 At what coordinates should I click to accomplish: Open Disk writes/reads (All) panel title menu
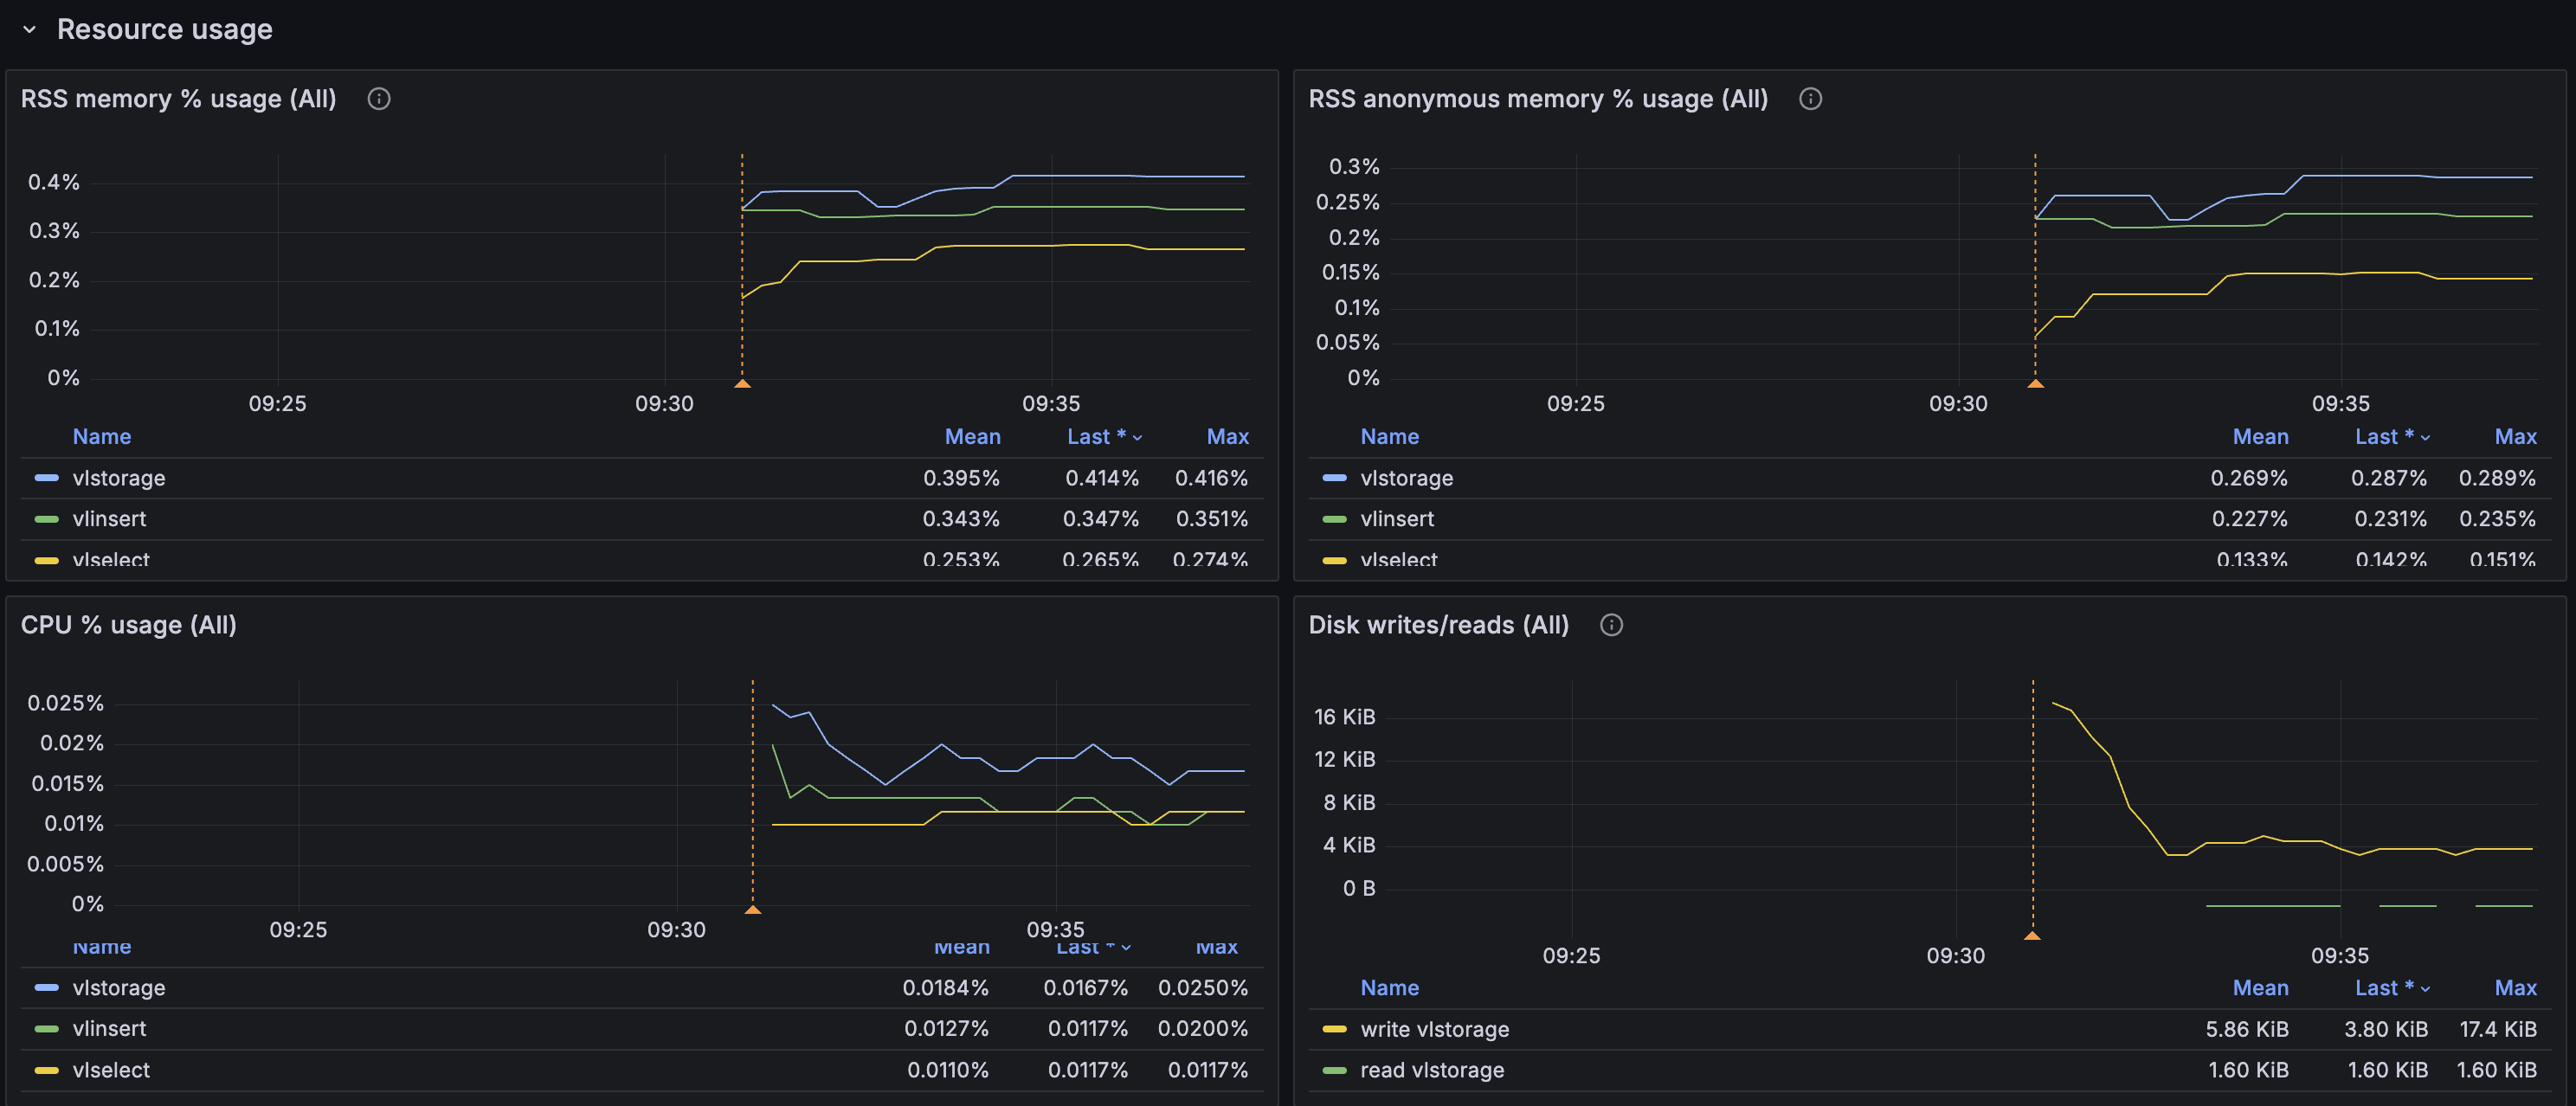(x=1438, y=625)
